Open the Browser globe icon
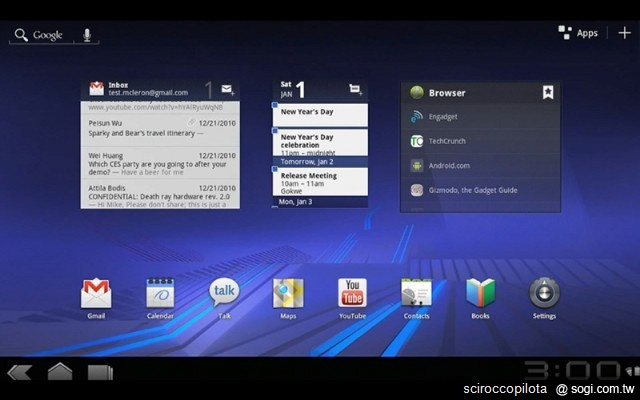Screen dimensions: 640x400 (417, 93)
